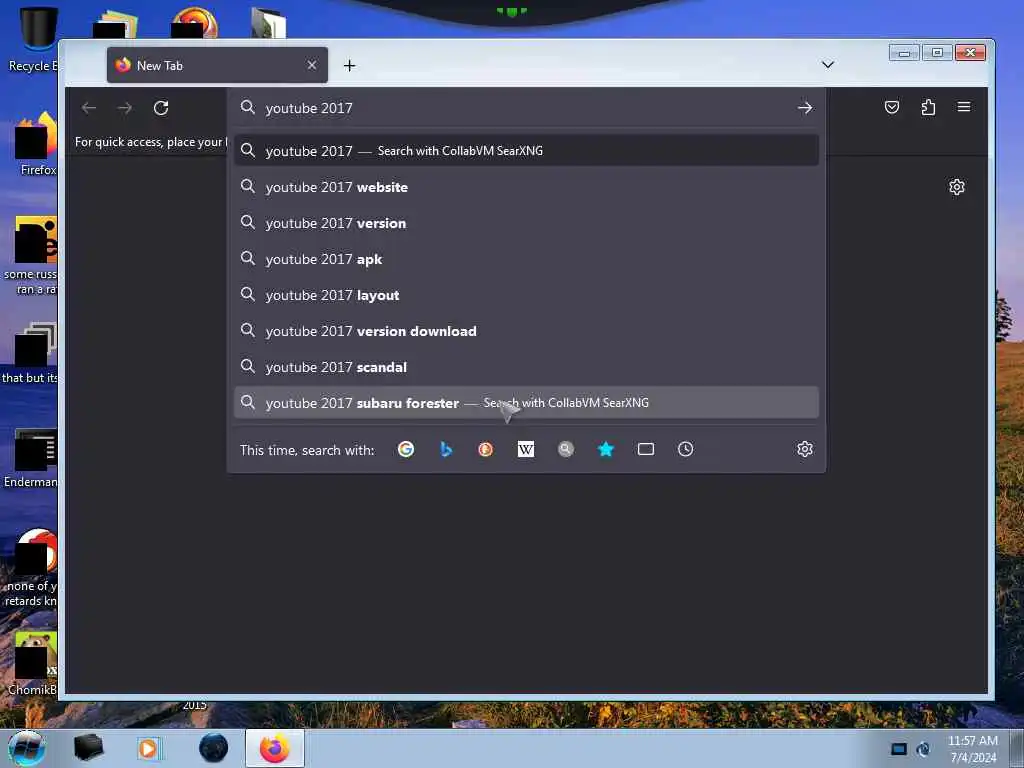Go back with the back arrow
Viewport: 1024px width, 768px height.
(x=89, y=108)
